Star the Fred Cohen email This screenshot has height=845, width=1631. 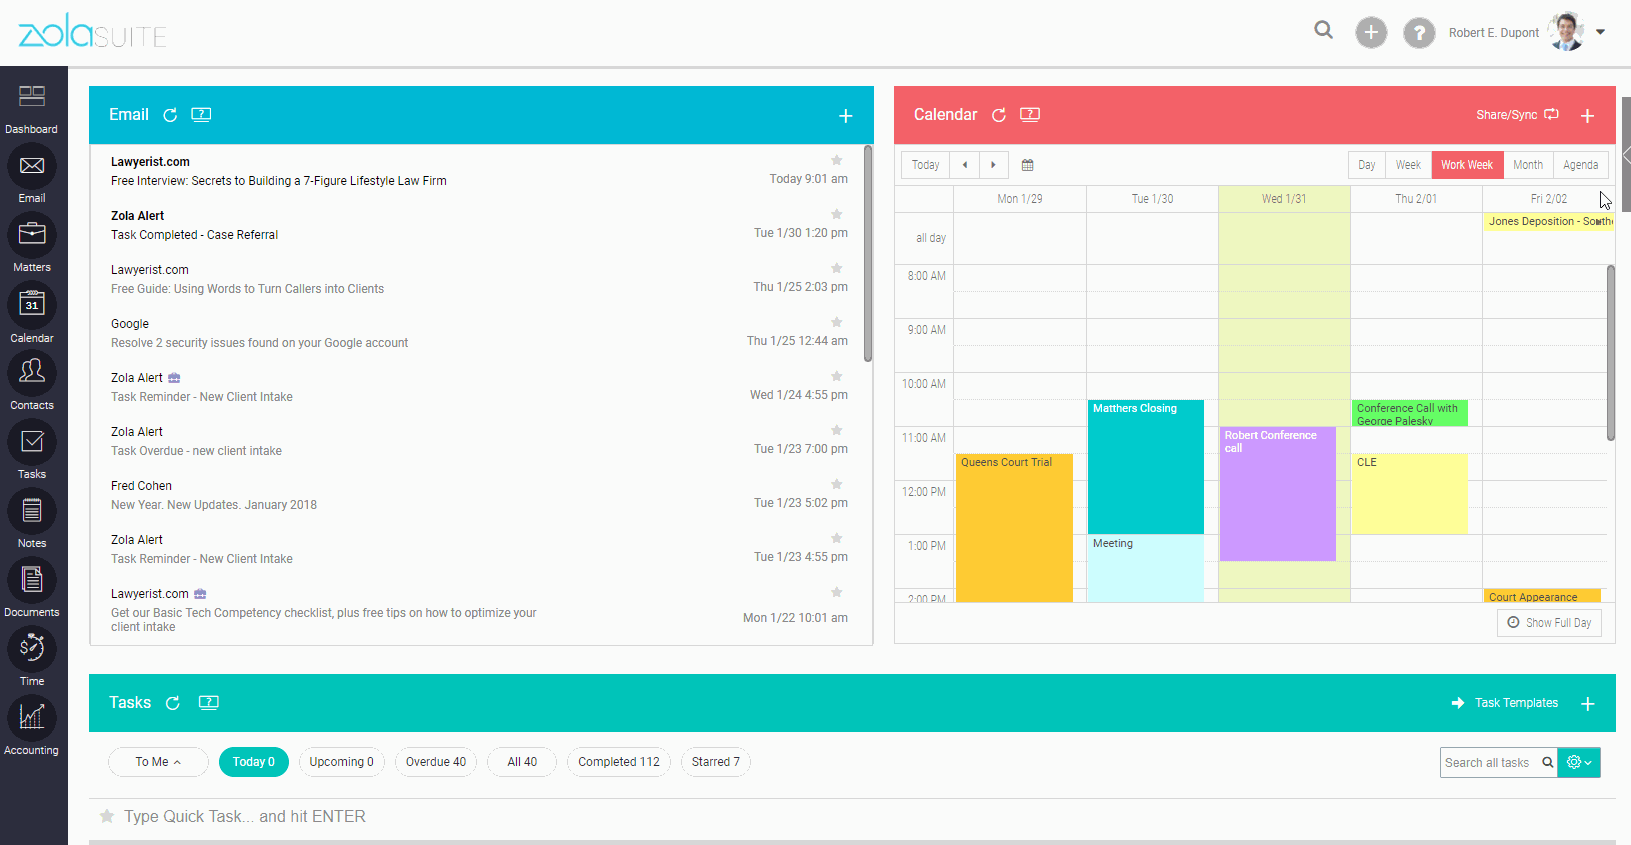point(837,484)
